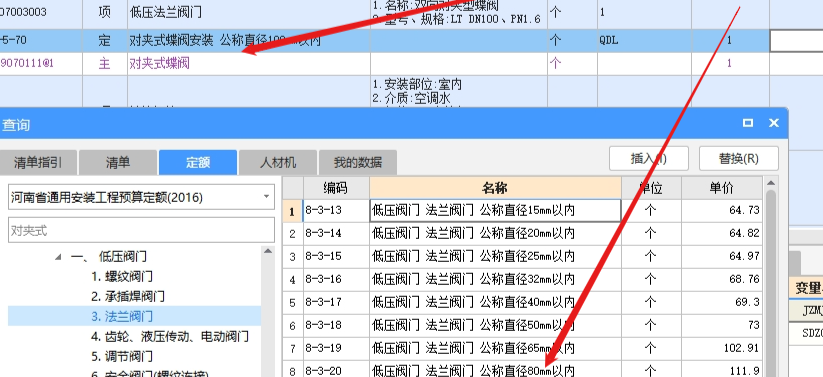Select 1. 螺纹阀门 in the tree

coord(122,277)
